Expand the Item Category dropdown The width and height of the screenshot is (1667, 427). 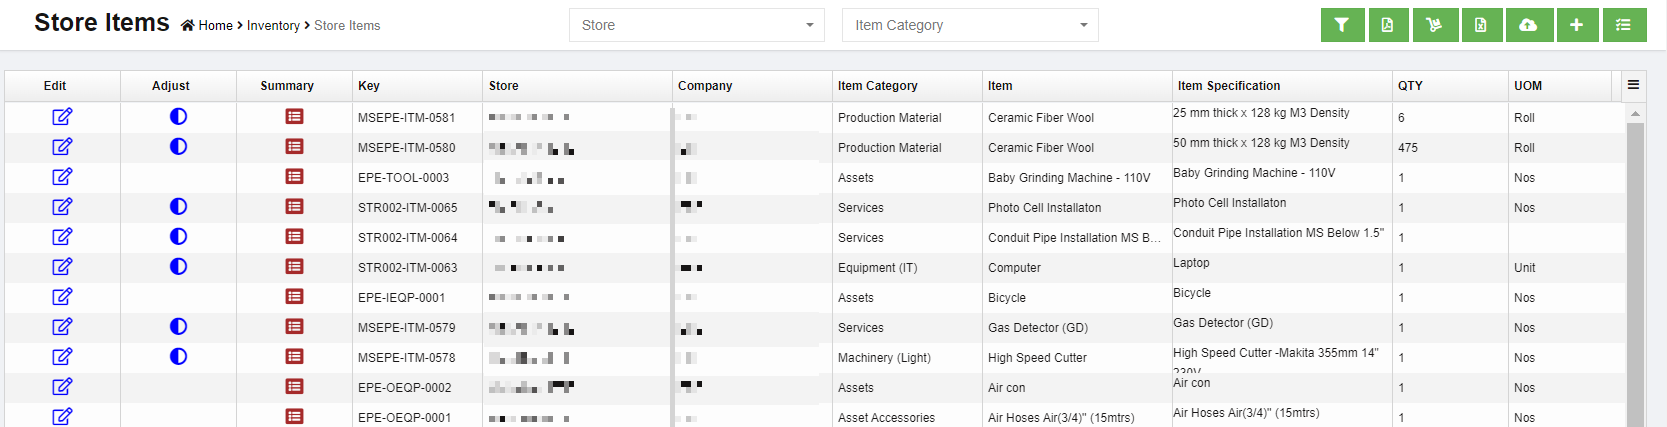tap(969, 25)
